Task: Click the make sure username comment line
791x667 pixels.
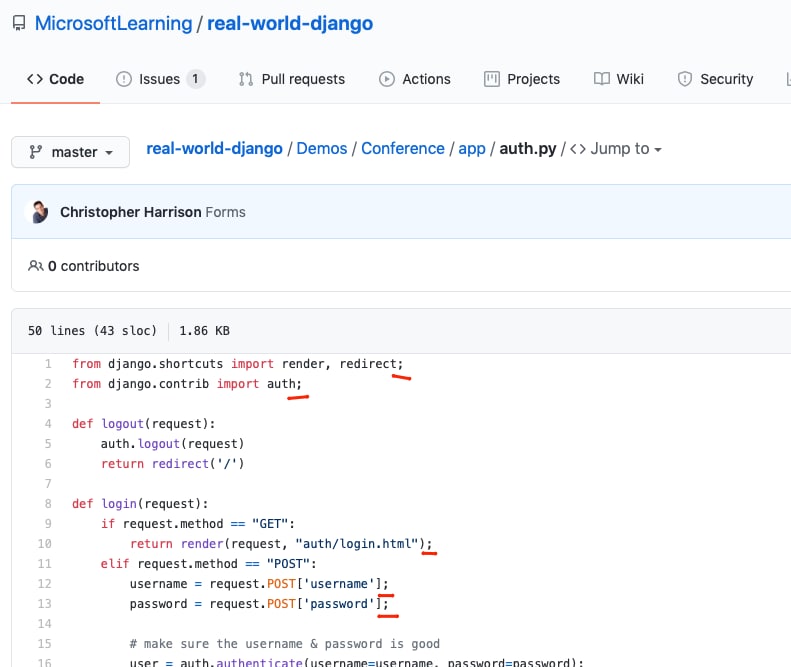Action: [x=285, y=644]
